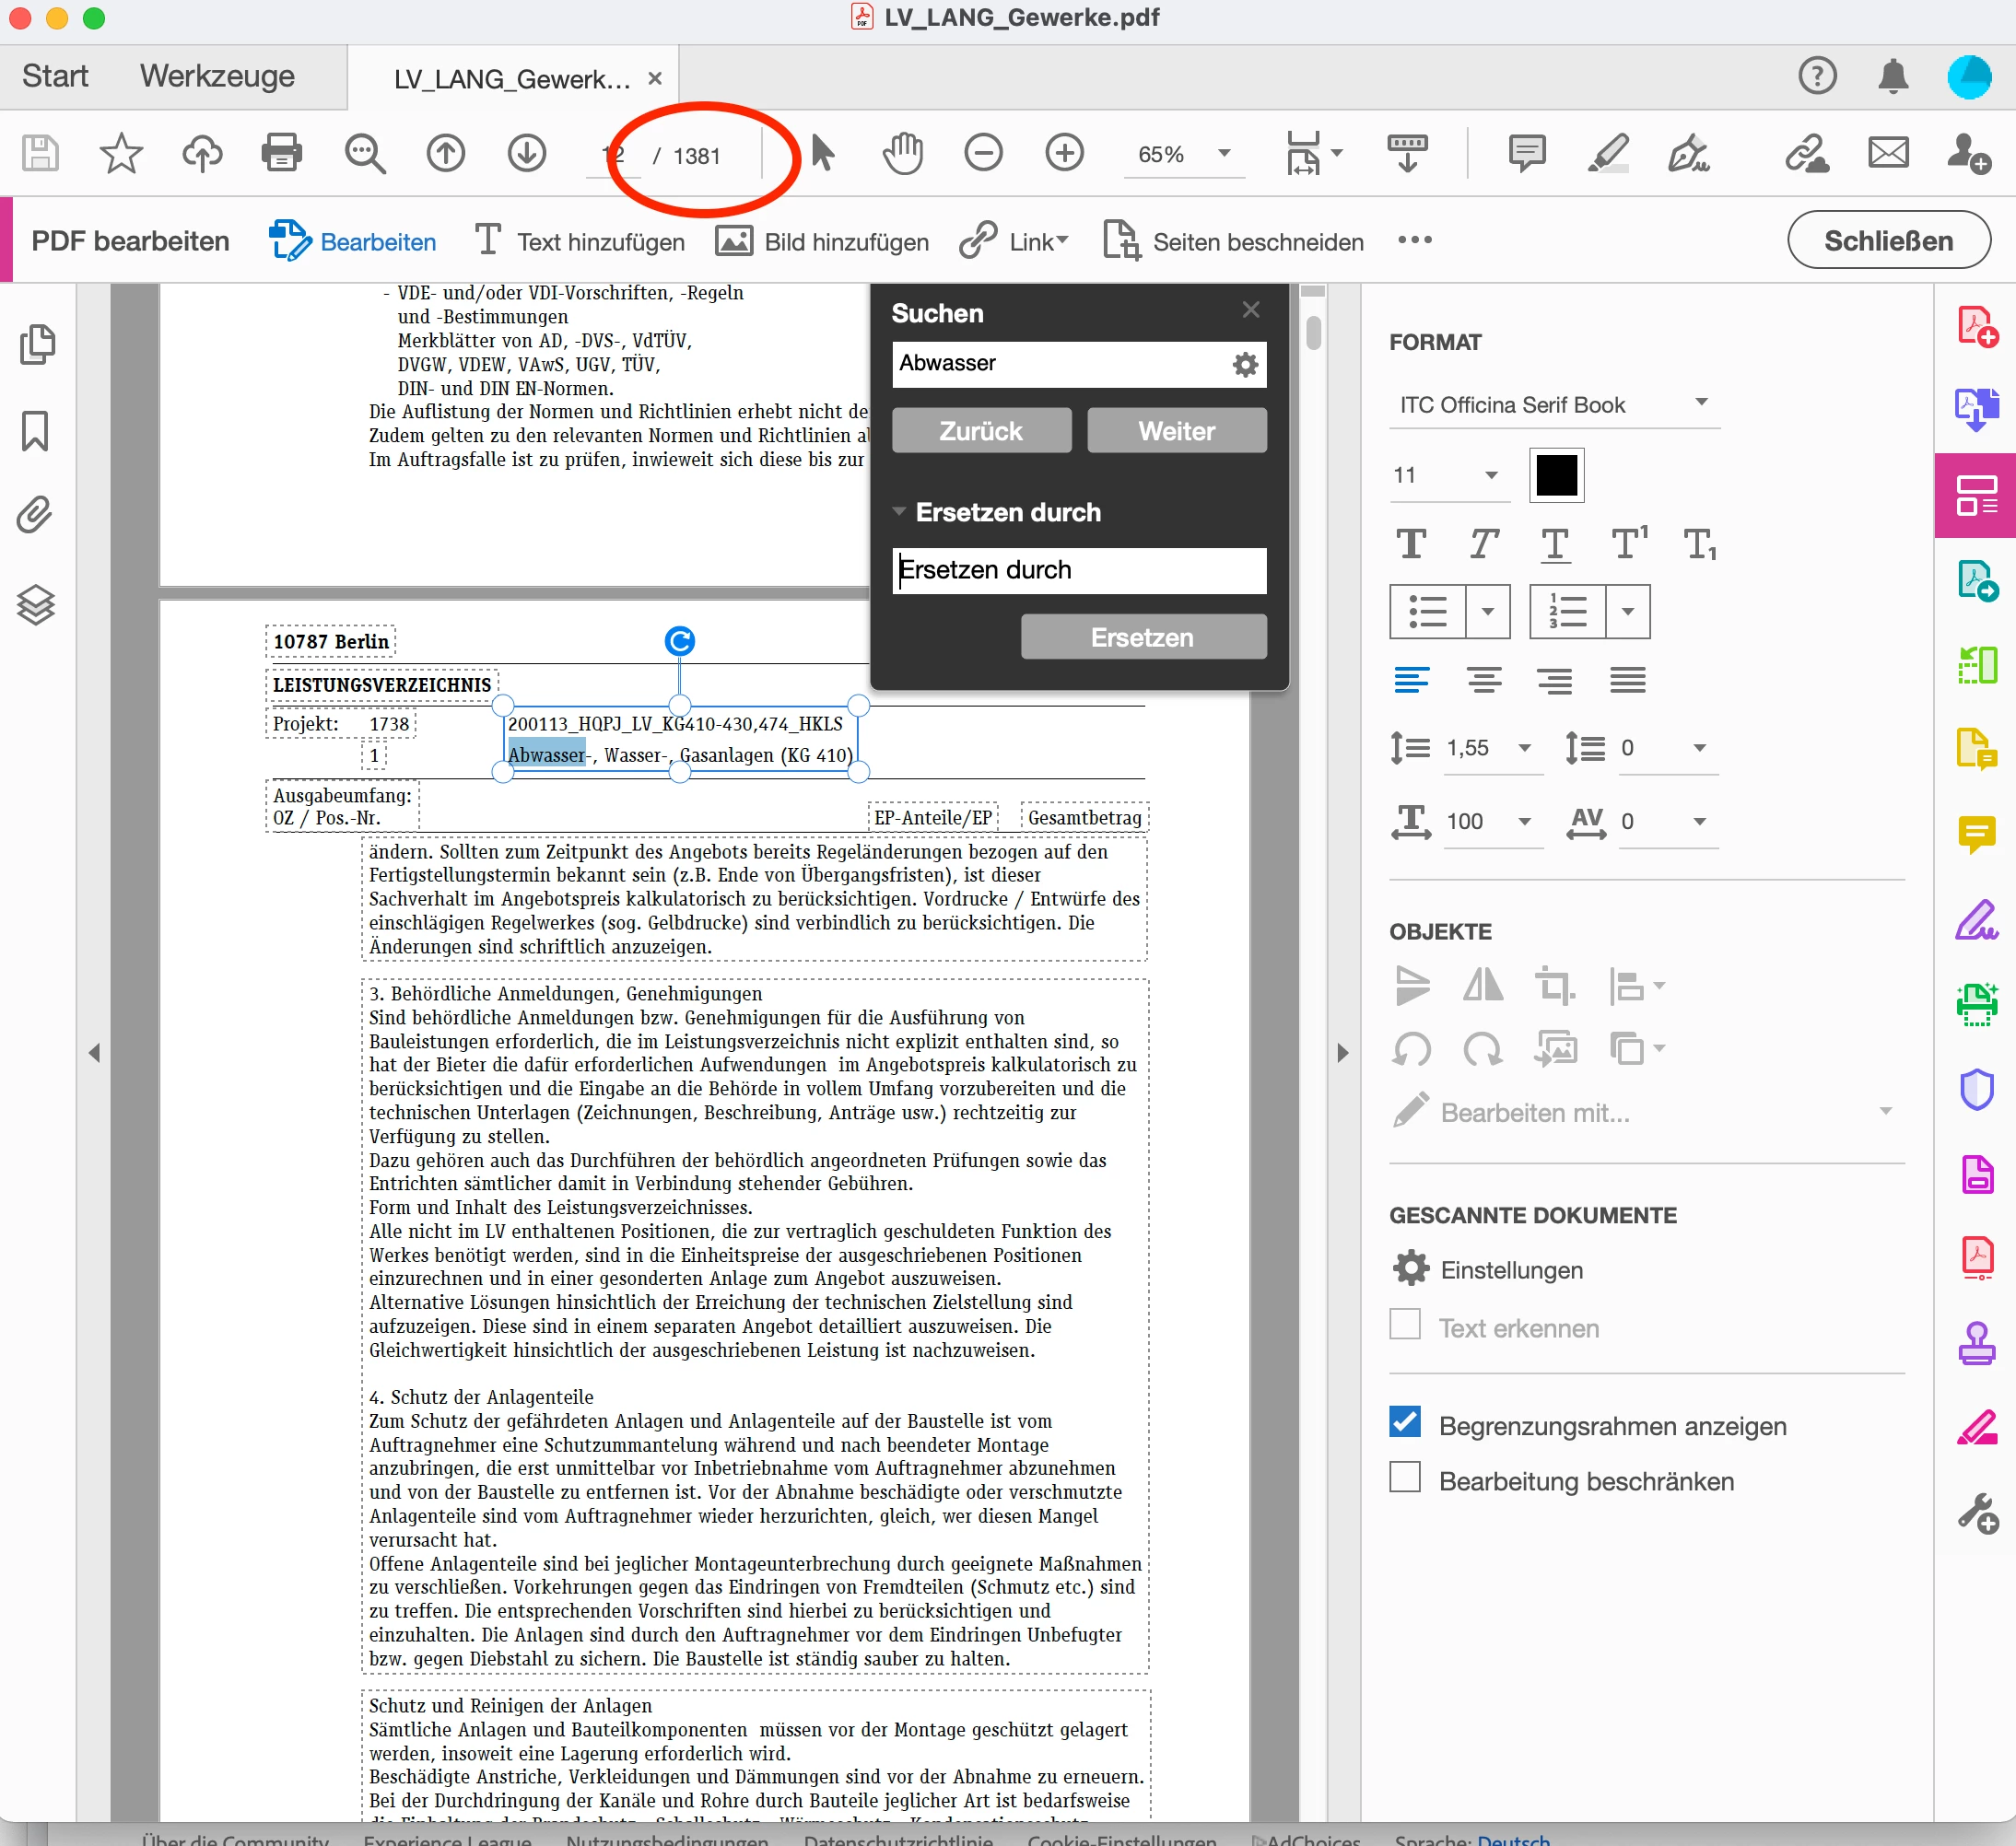Viewport: 2016px width, 1846px height.
Task: Open the 65% zoom level dropdown
Action: (1224, 154)
